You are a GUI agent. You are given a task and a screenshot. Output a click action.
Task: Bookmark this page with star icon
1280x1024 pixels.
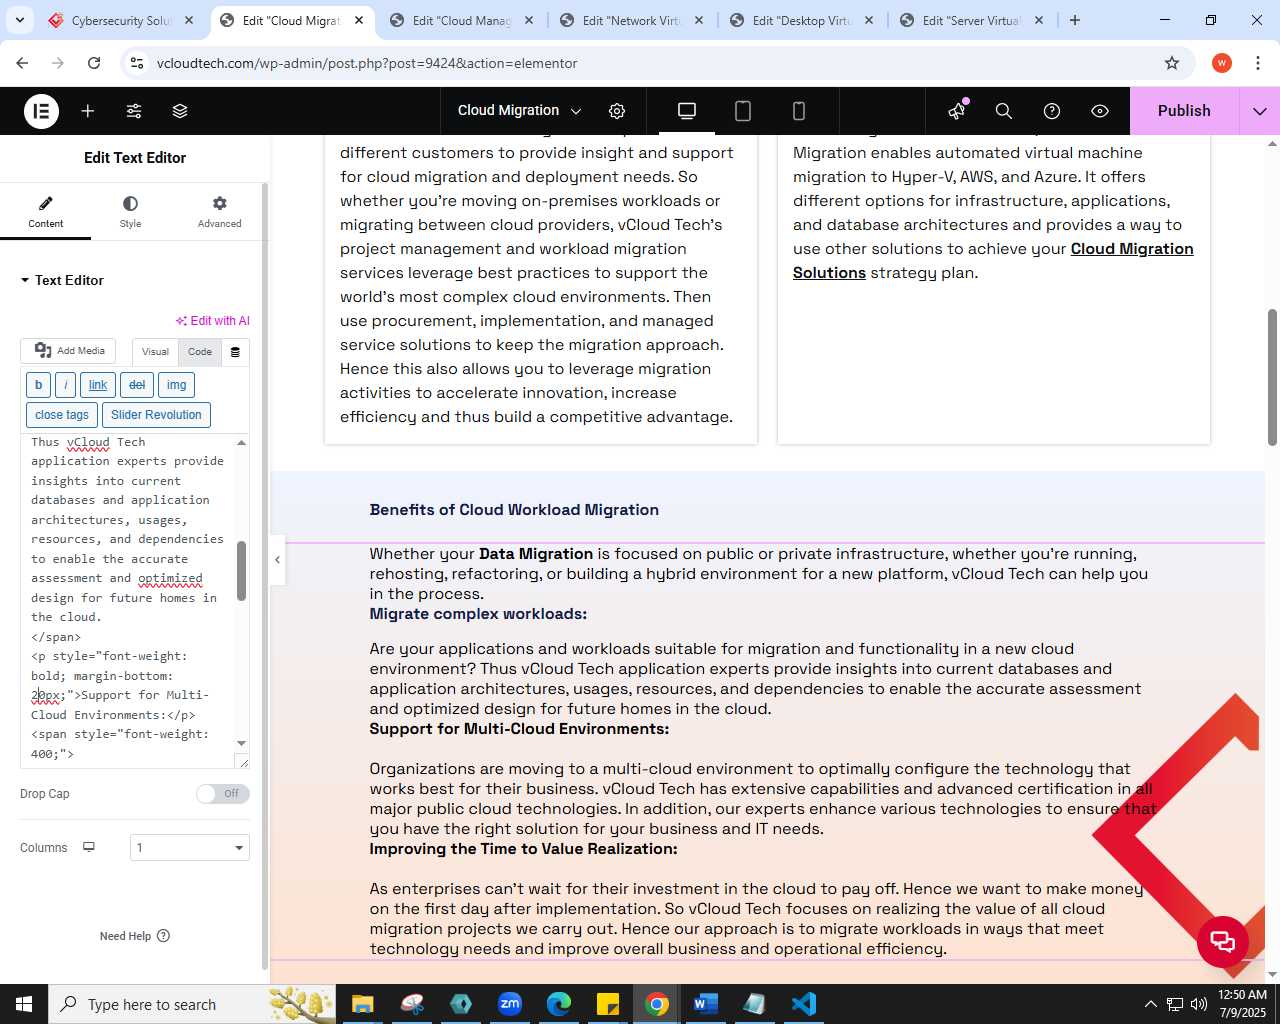pyautogui.click(x=1172, y=63)
